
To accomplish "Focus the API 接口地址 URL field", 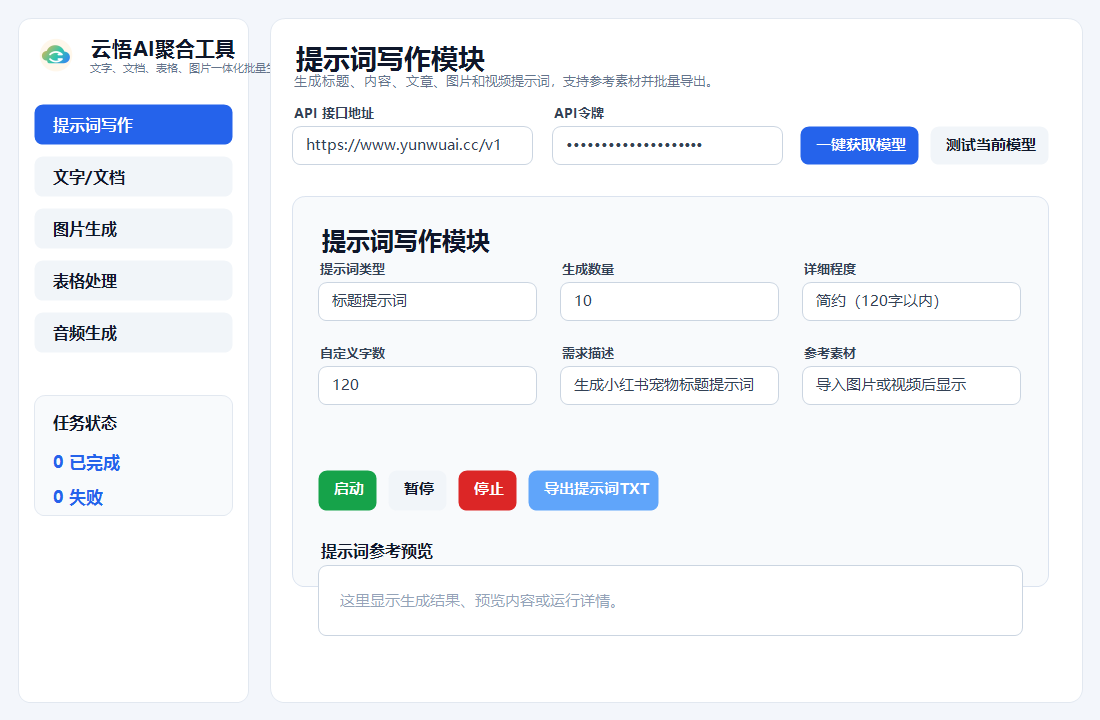I will pyautogui.click(x=412, y=145).
